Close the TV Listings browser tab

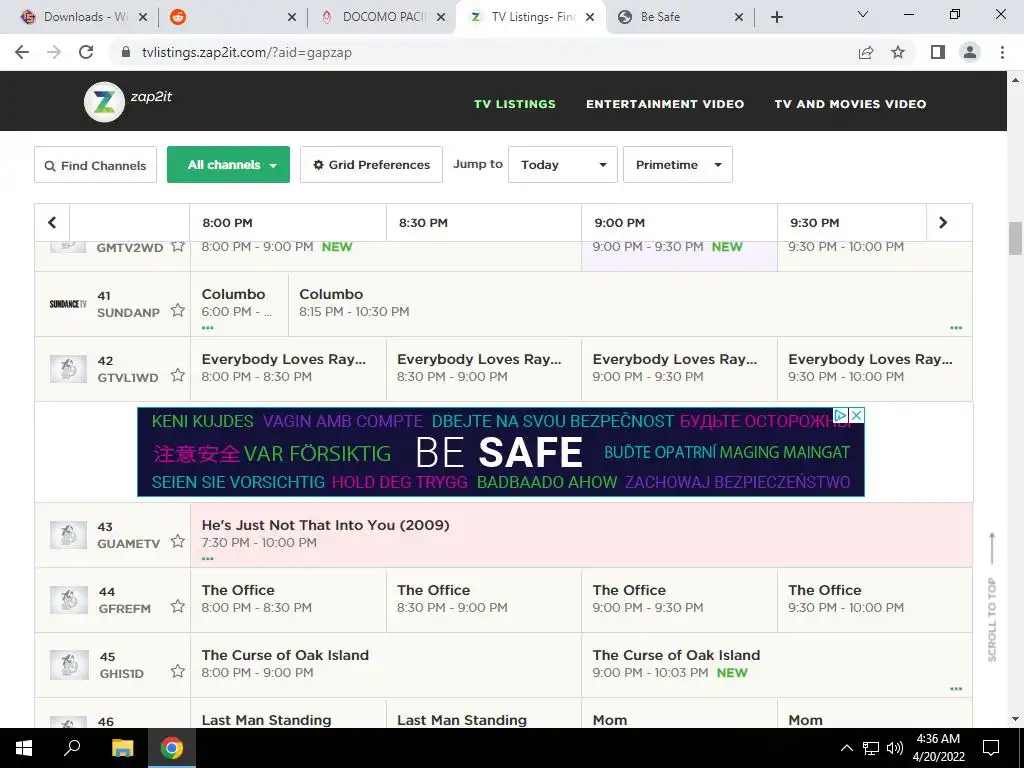click(590, 17)
